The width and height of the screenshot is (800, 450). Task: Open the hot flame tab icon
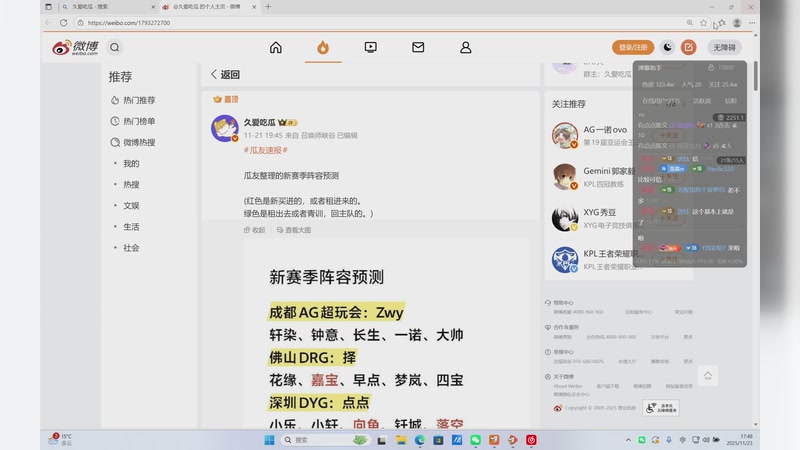coord(323,47)
